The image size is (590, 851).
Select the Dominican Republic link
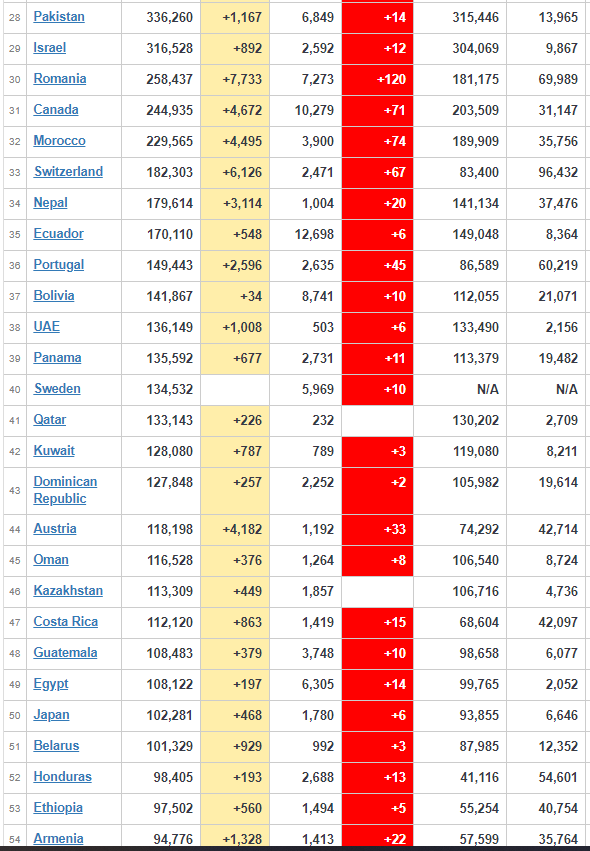click(x=65, y=490)
